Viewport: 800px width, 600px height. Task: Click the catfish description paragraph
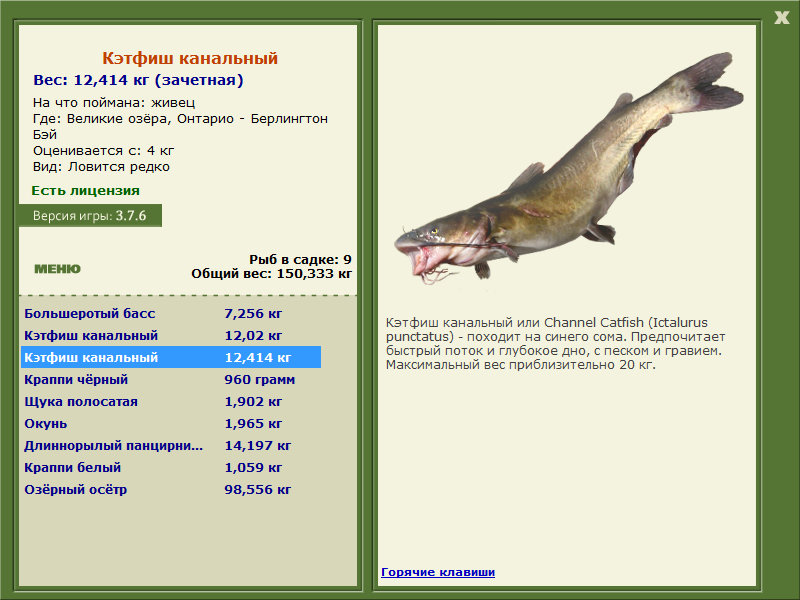click(x=556, y=343)
